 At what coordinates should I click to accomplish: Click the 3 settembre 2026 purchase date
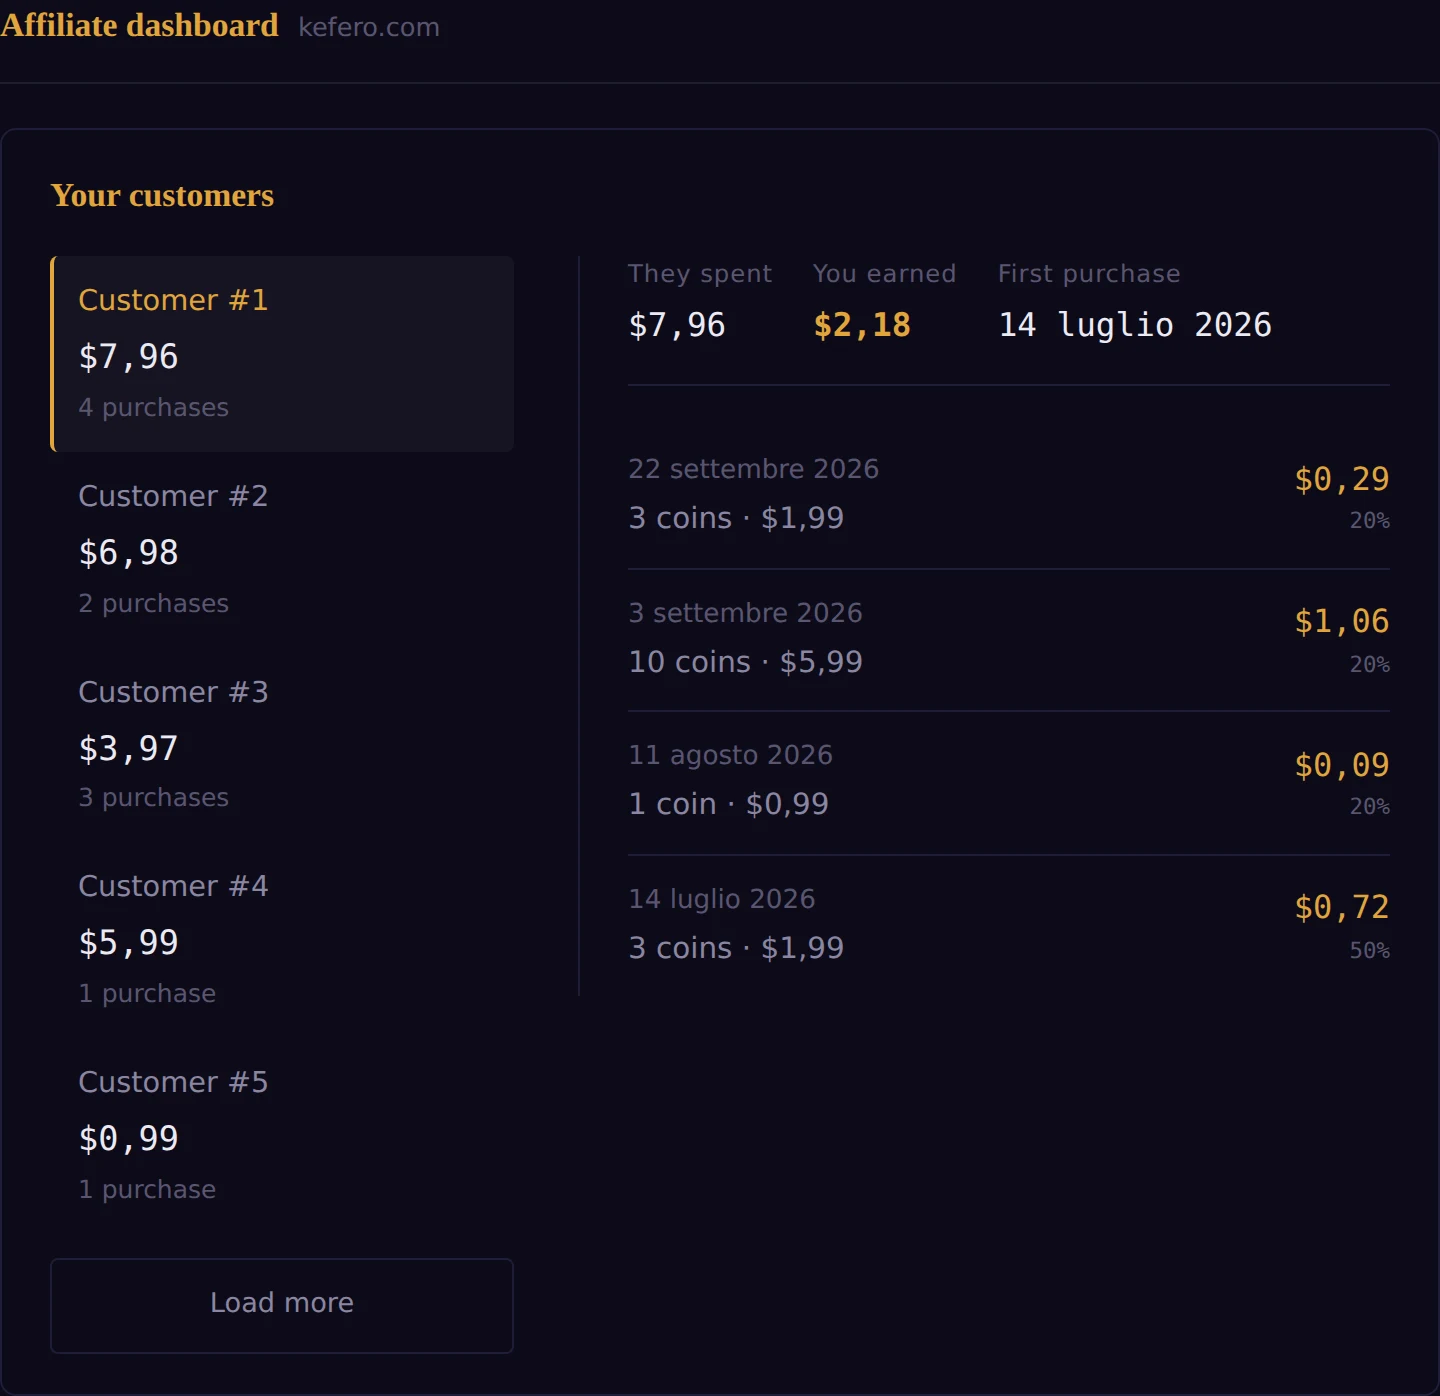click(x=745, y=613)
